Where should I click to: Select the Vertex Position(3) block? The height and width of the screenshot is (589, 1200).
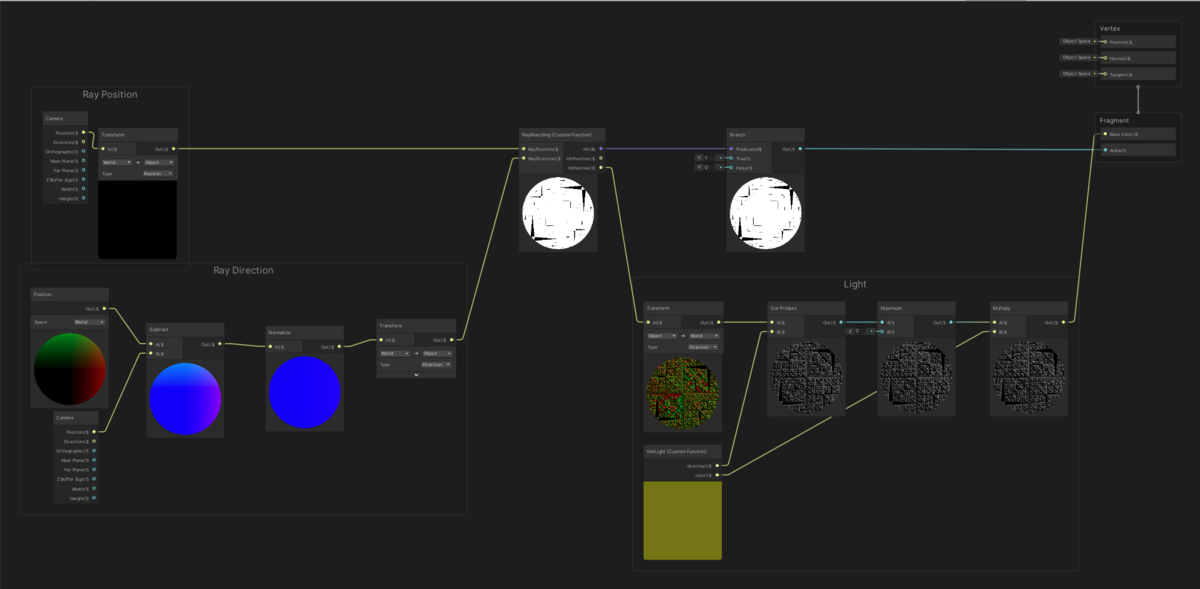1138,42
